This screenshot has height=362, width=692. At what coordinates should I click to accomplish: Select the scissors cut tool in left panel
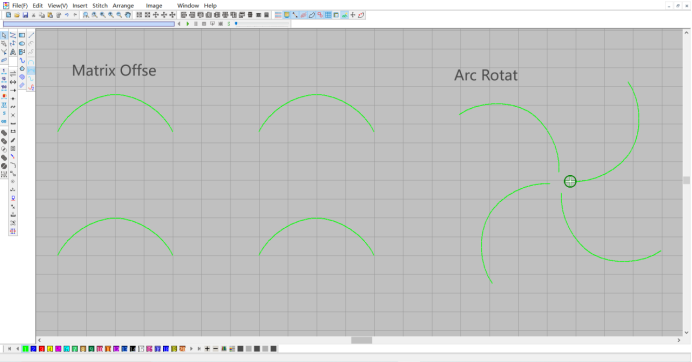click(x=4, y=52)
